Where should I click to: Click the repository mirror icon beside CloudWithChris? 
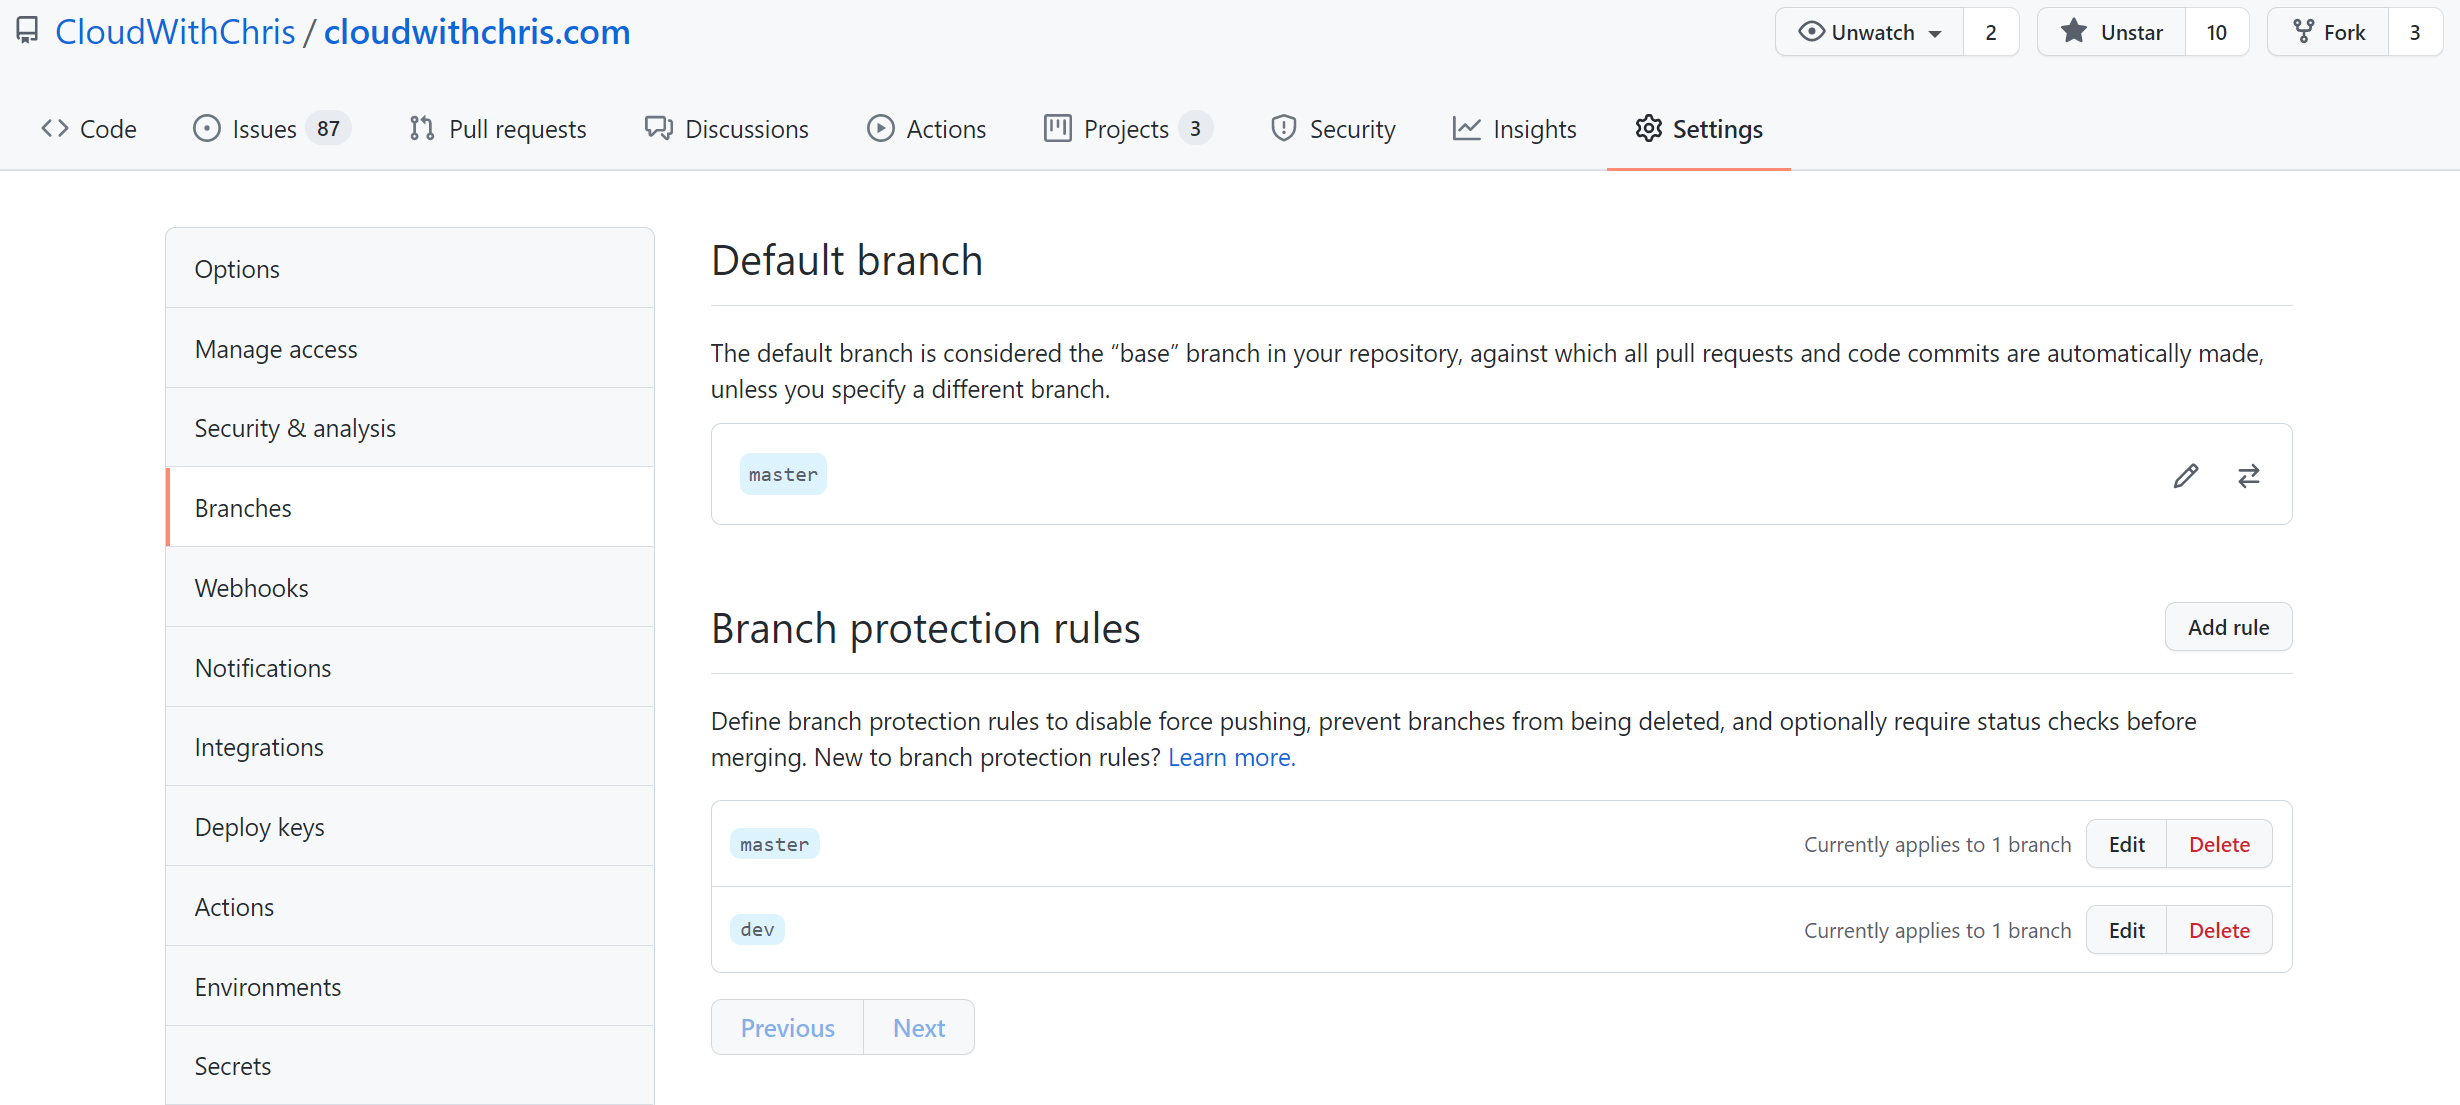26,30
